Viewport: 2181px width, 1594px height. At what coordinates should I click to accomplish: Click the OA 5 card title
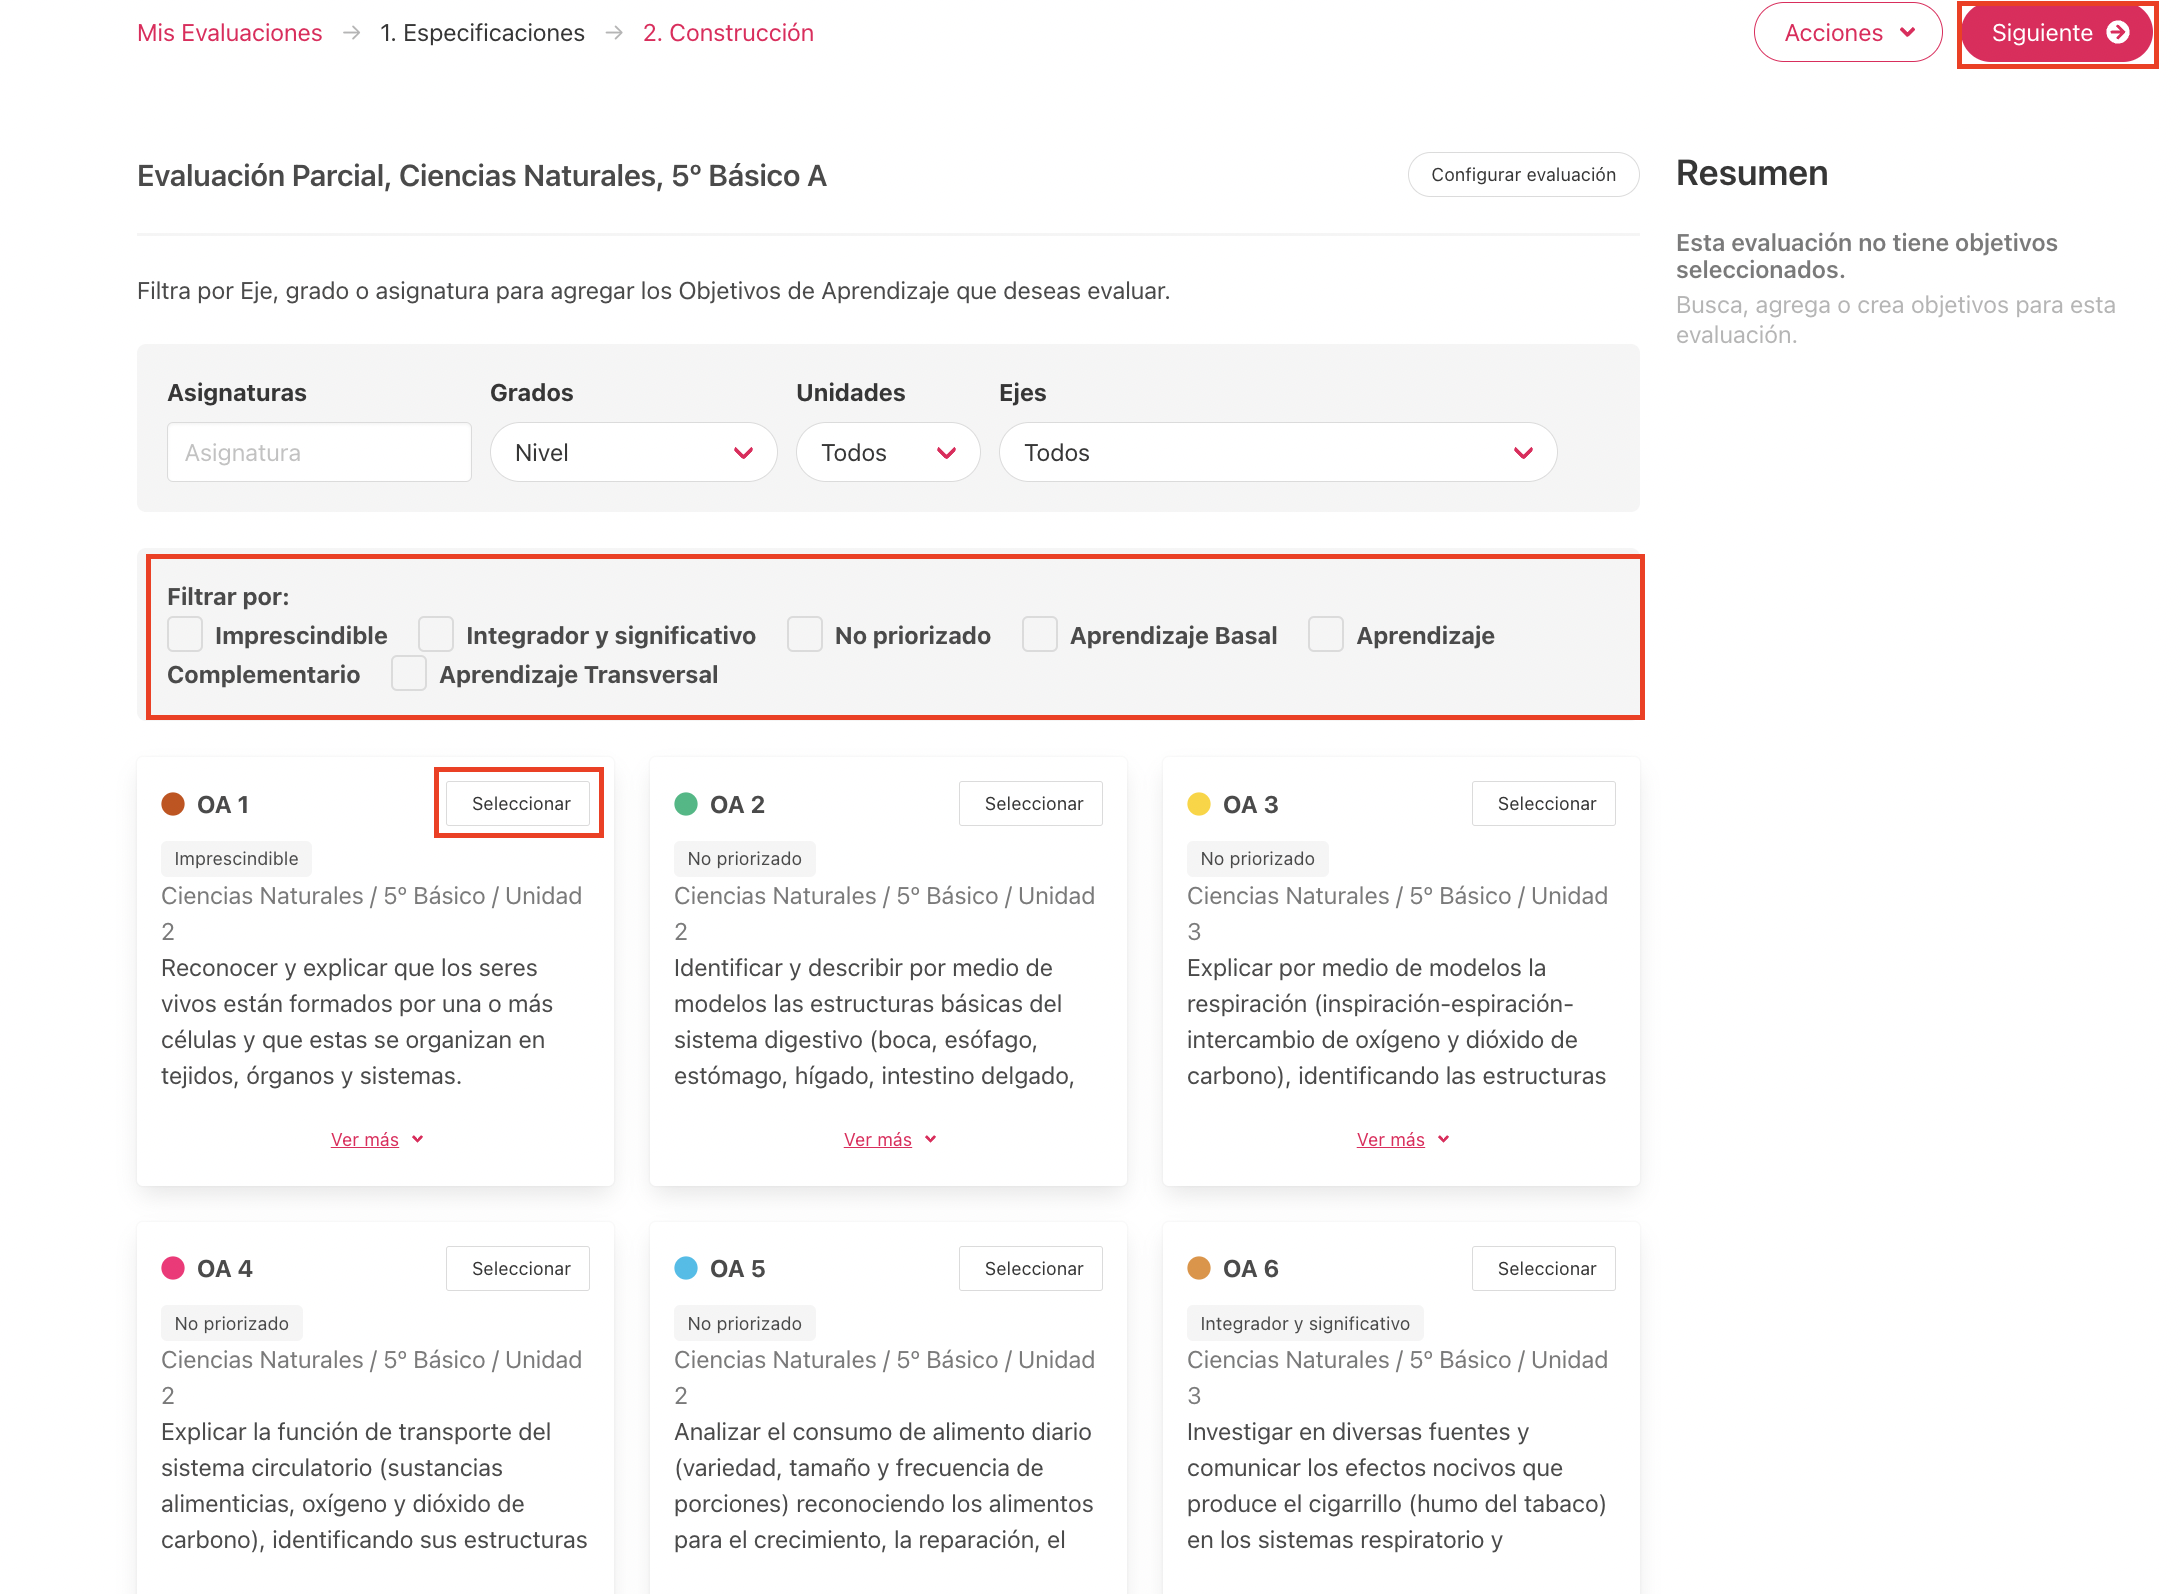pyautogui.click(x=737, y=1268)
